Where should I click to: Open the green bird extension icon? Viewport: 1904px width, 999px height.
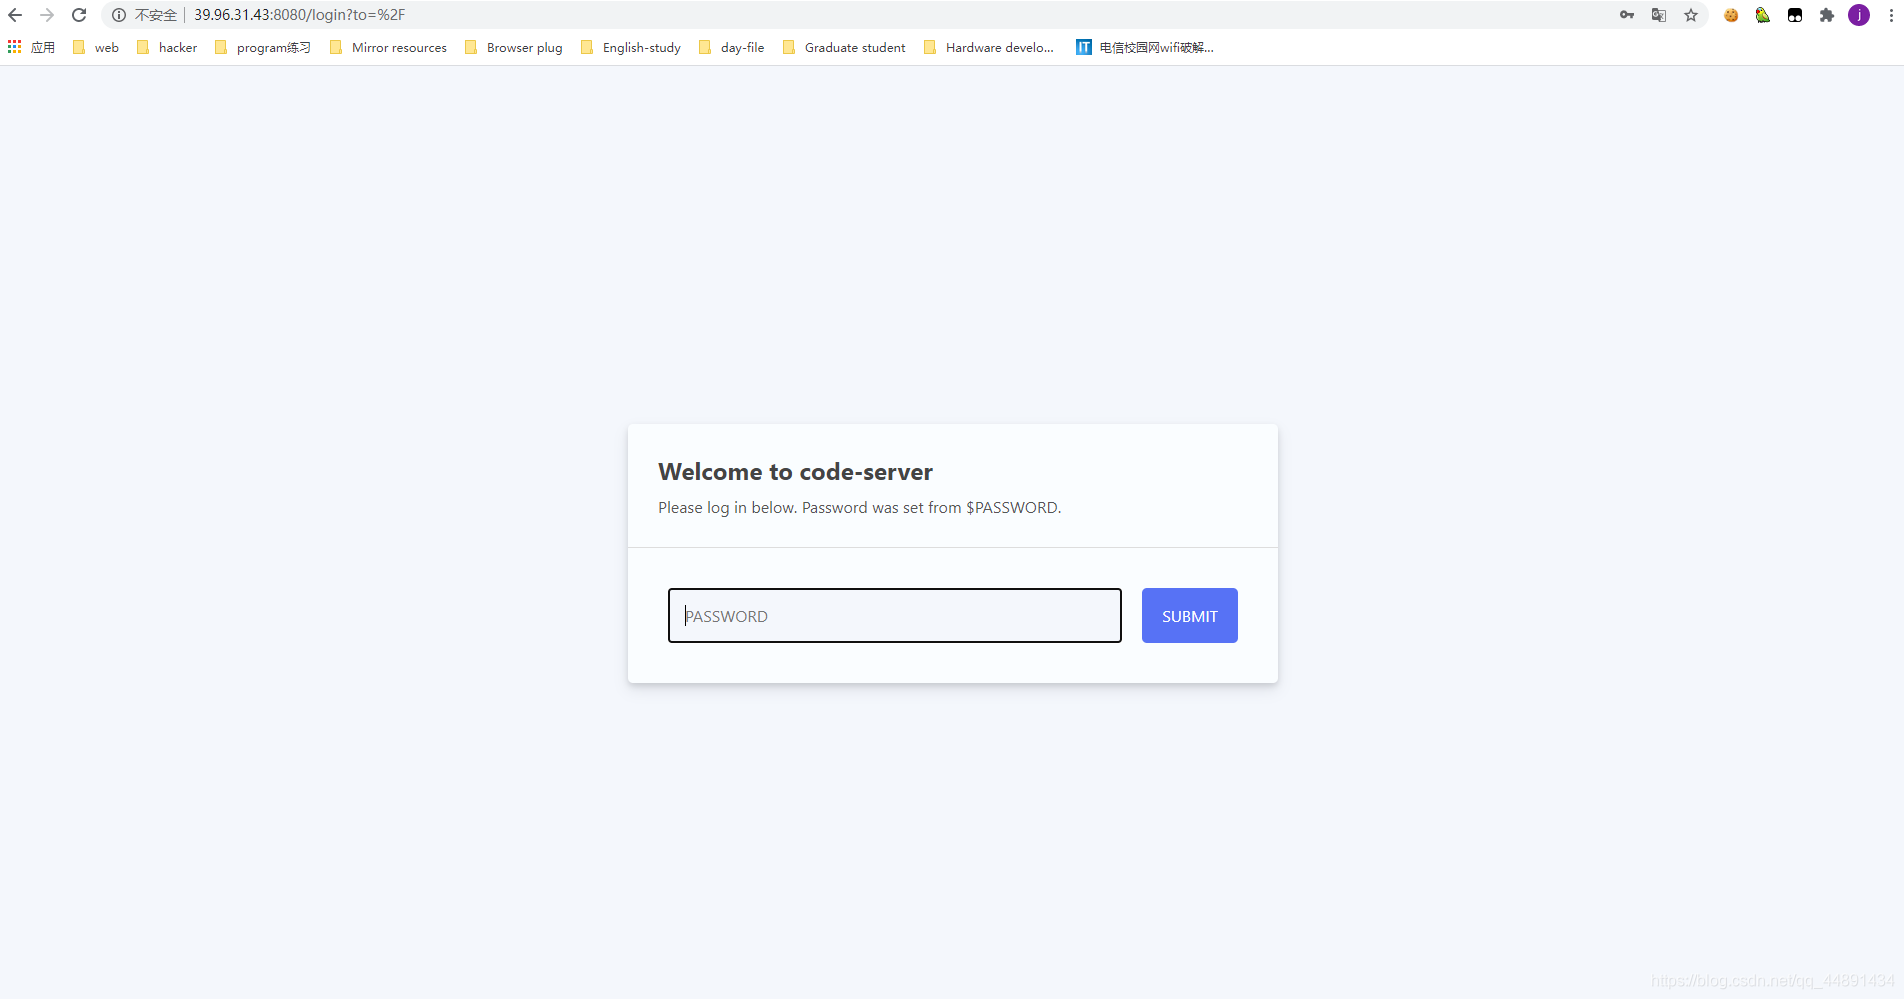[1763, 15]
